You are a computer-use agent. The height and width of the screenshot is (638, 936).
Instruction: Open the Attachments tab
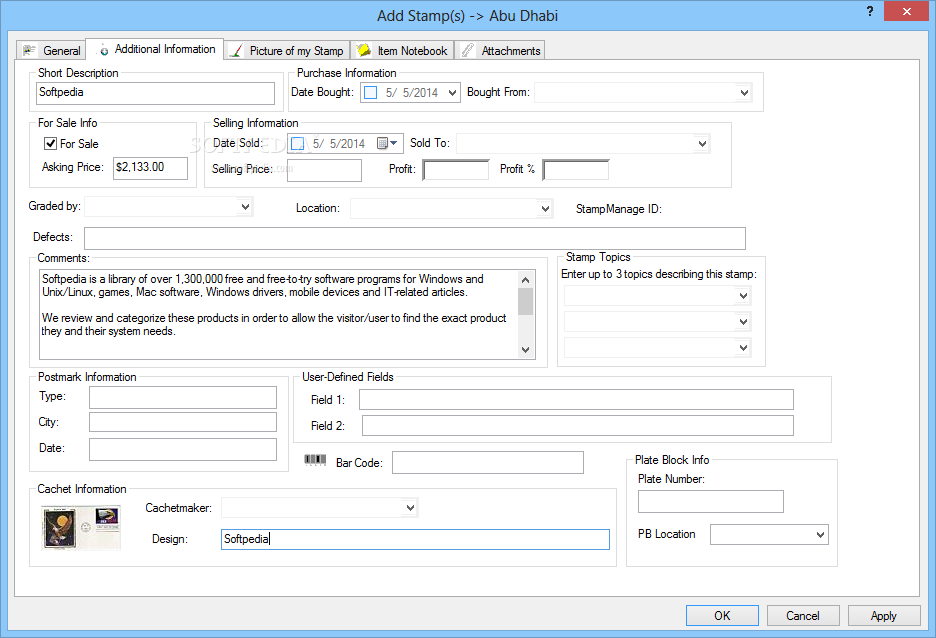point(500,51)
